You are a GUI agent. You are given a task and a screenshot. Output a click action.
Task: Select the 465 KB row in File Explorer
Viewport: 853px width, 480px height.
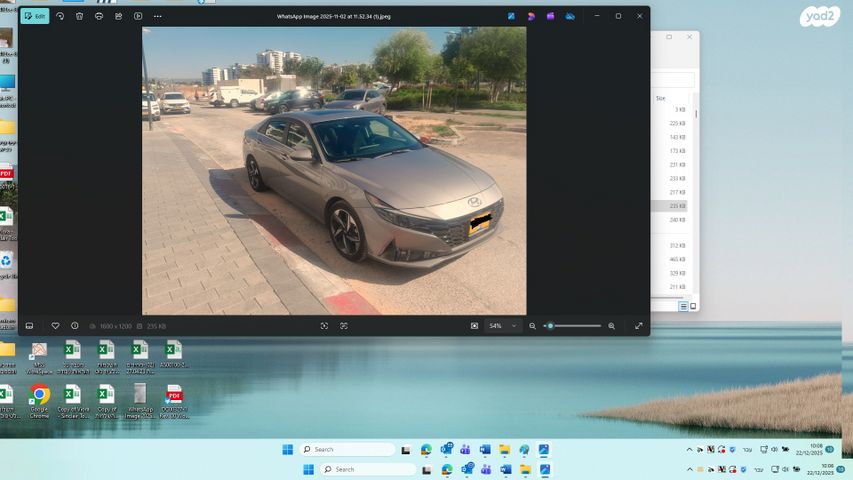670,260
